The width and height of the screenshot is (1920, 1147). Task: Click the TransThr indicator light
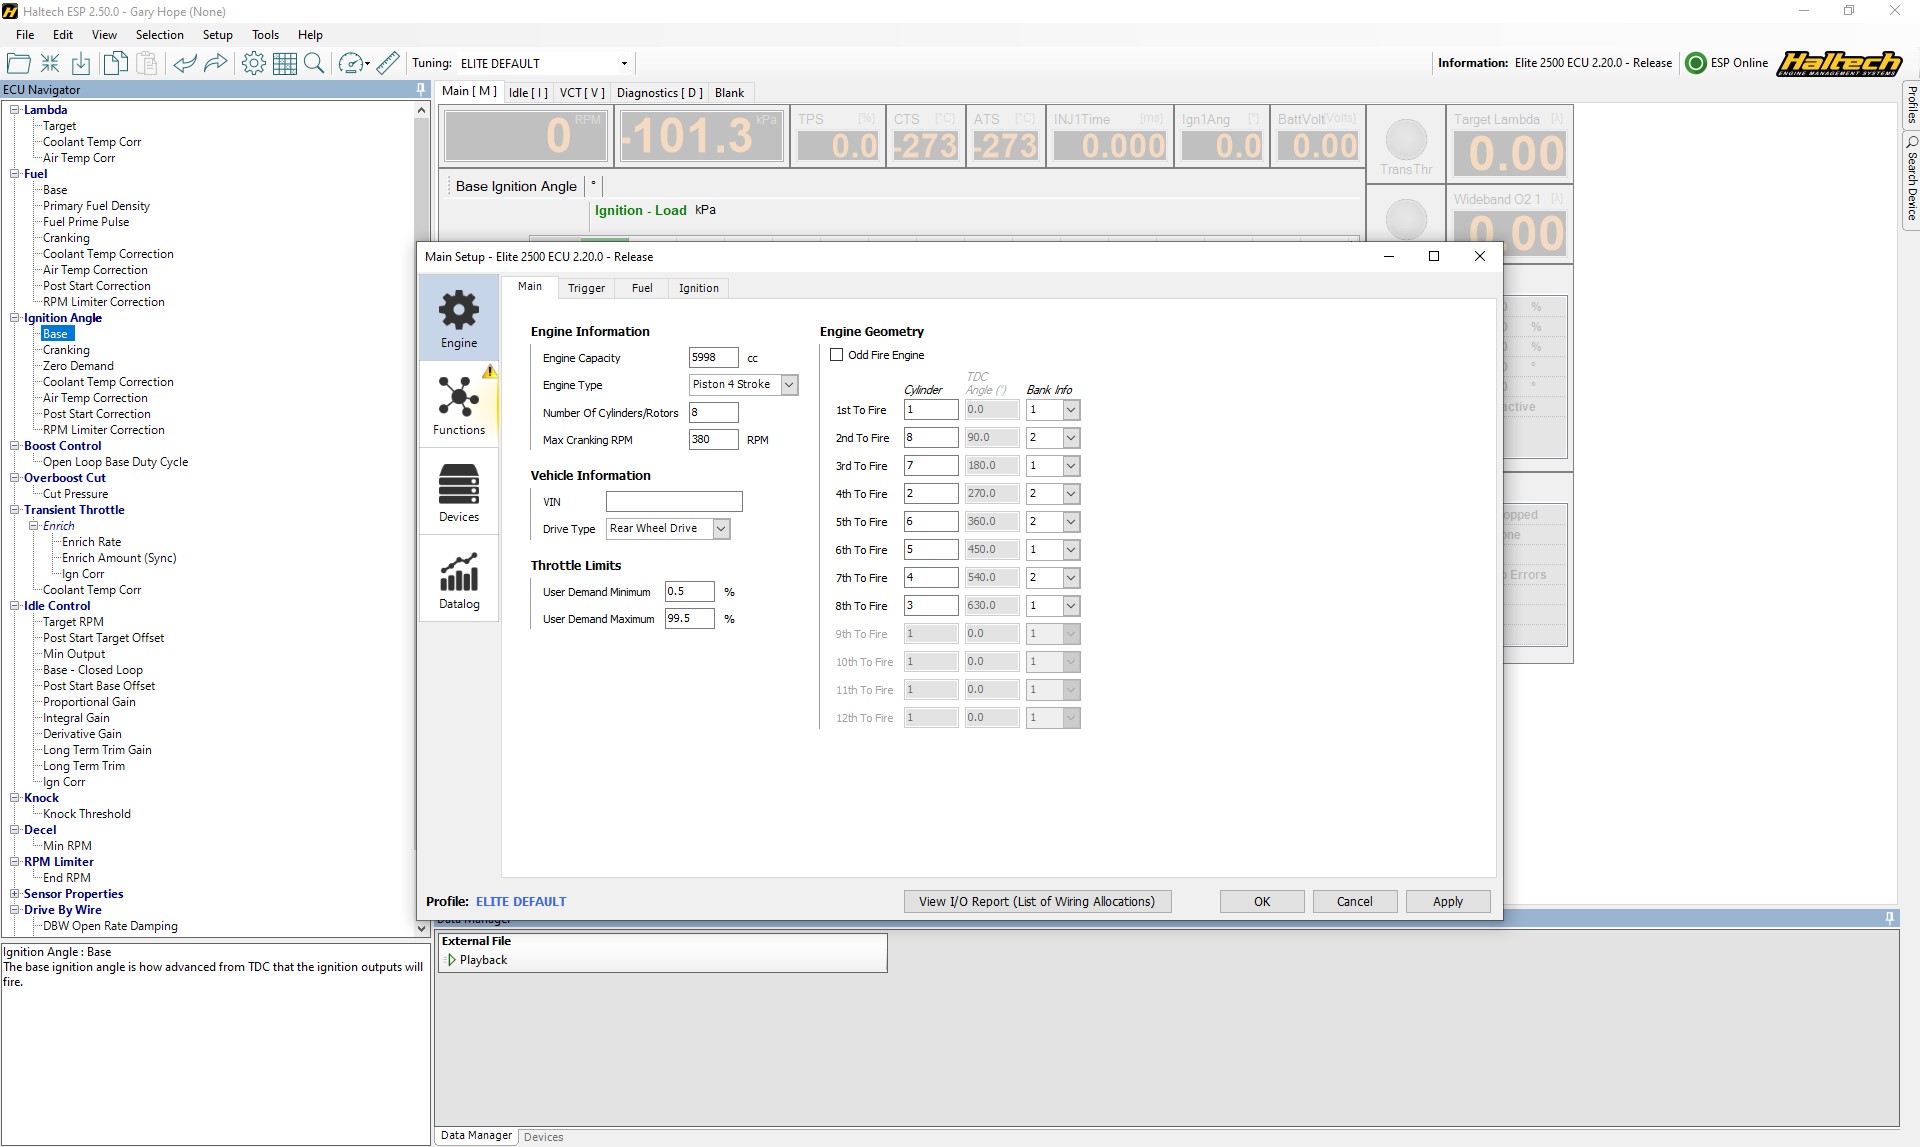click(1406, 140)
